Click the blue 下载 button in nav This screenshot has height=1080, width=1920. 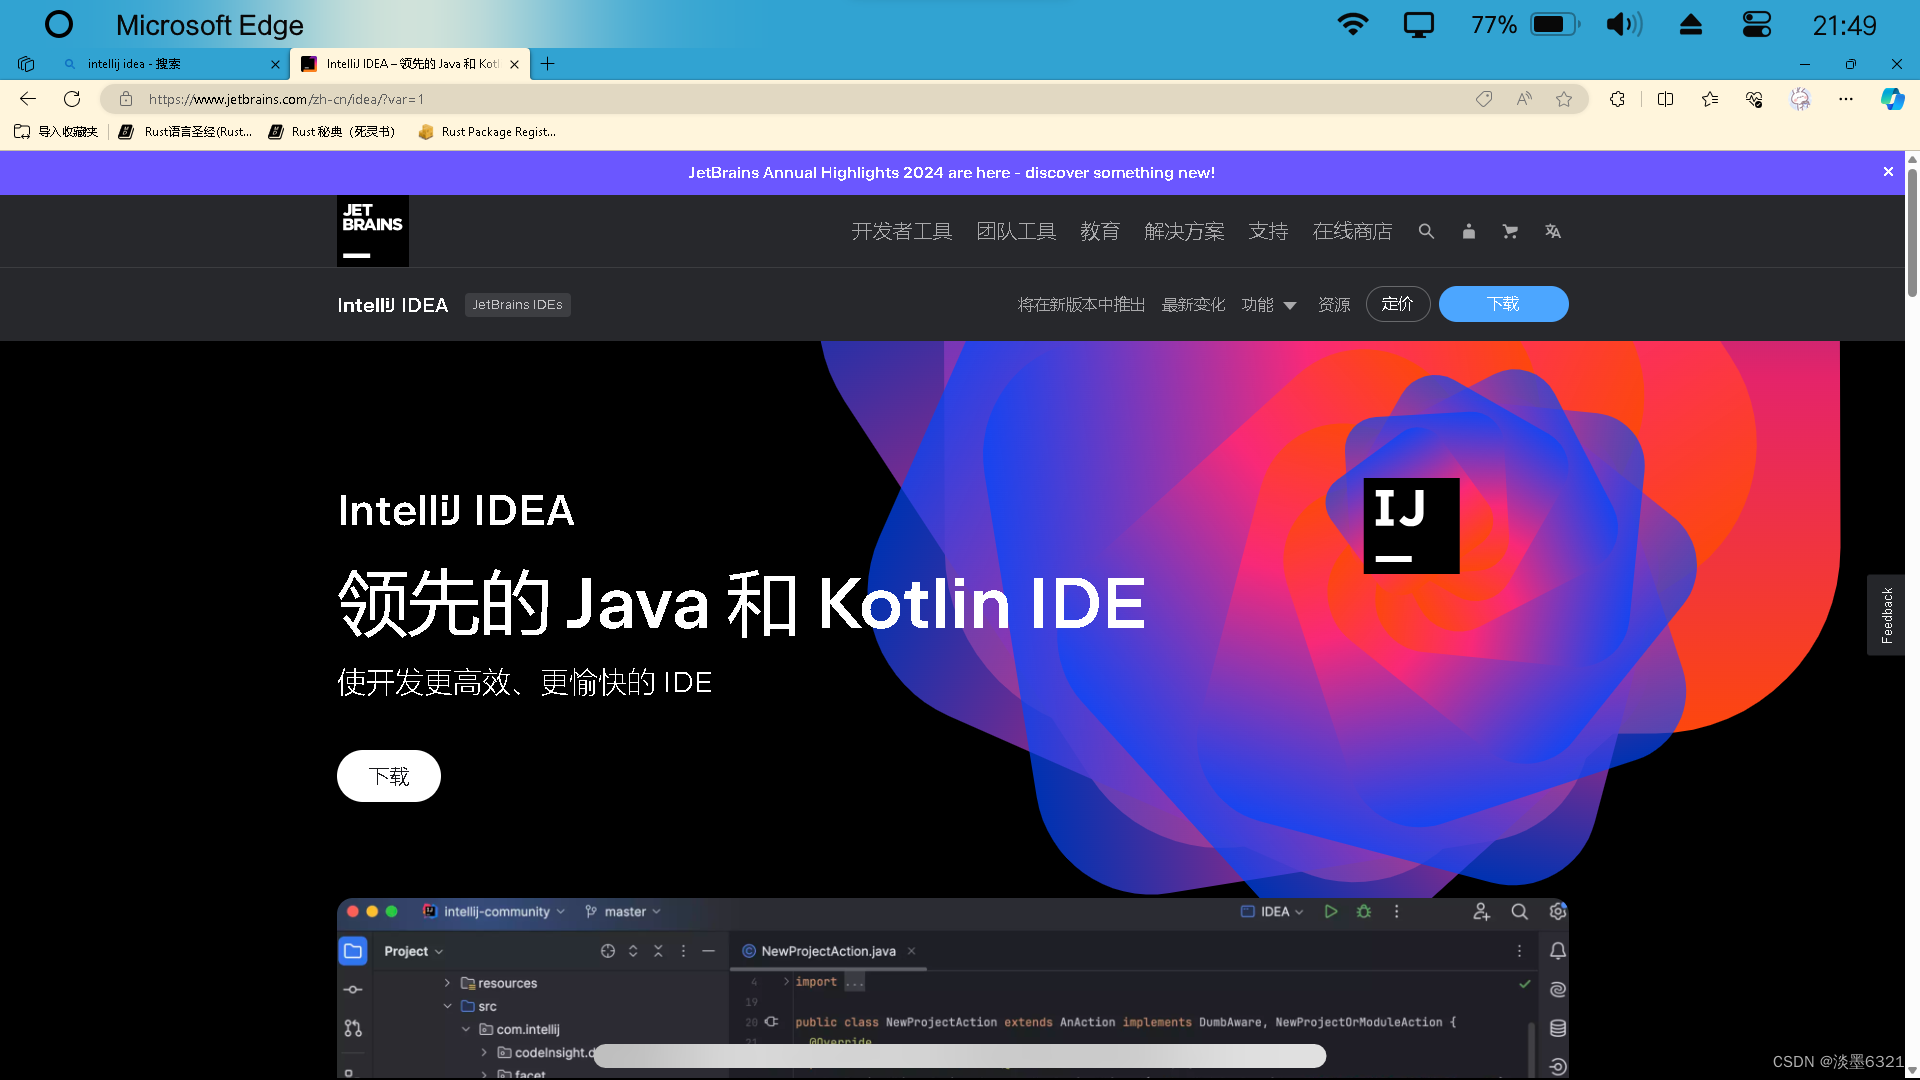(1503, 304)
